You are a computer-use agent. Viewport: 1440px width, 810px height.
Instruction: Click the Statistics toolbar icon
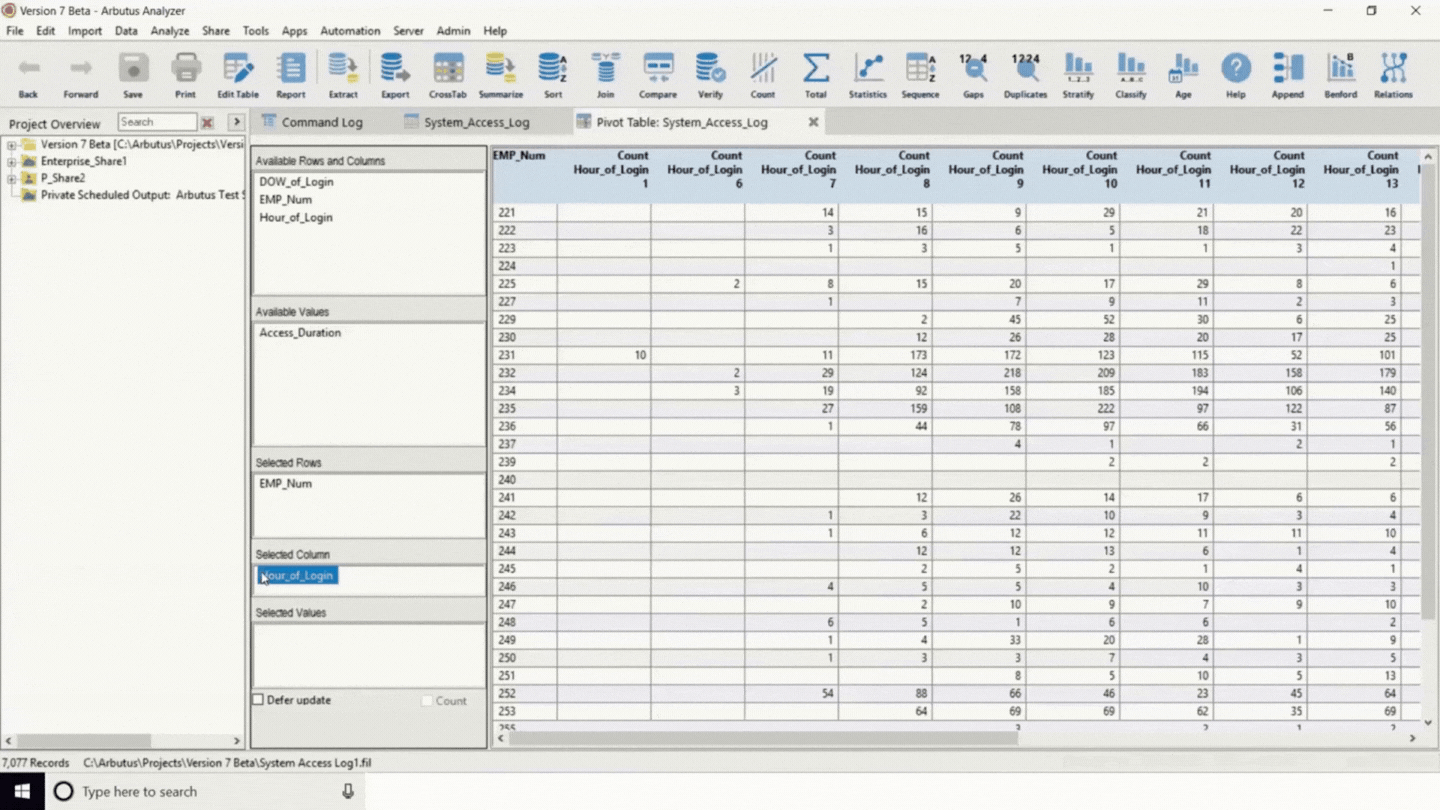click(867, 72)
